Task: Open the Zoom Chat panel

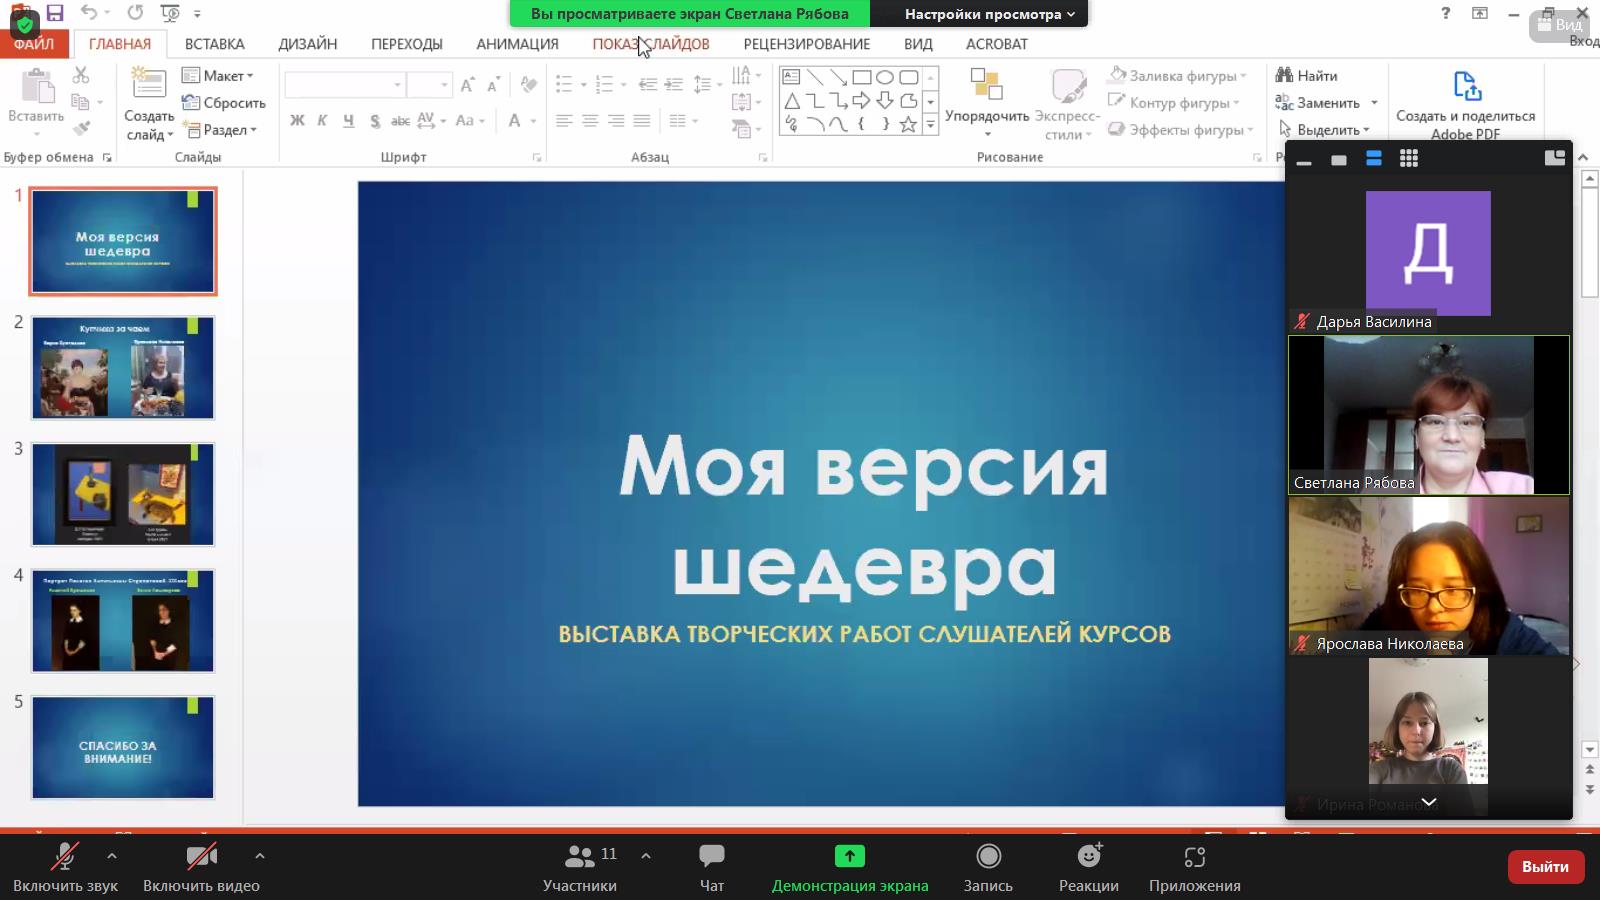Action: click(x=711, y=866)
